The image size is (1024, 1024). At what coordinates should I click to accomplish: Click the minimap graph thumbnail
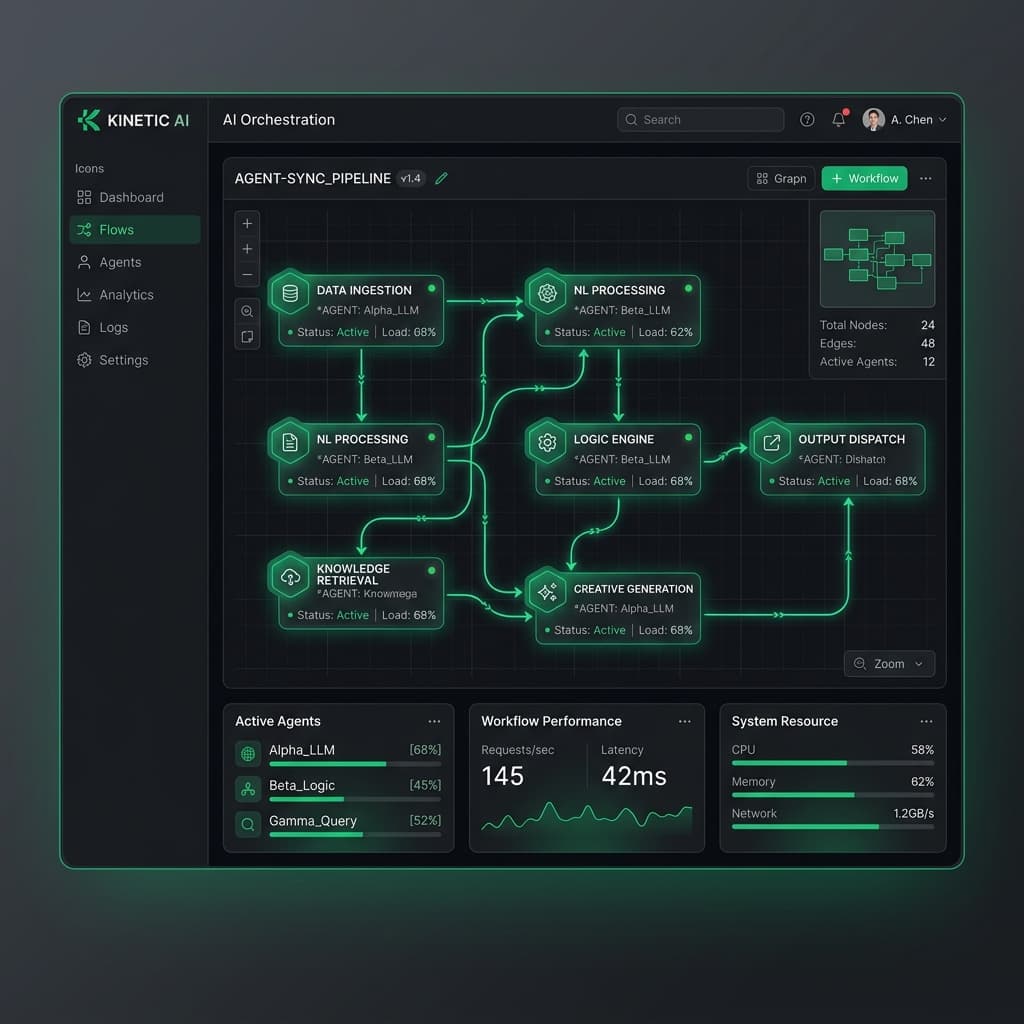click(877, 259)
